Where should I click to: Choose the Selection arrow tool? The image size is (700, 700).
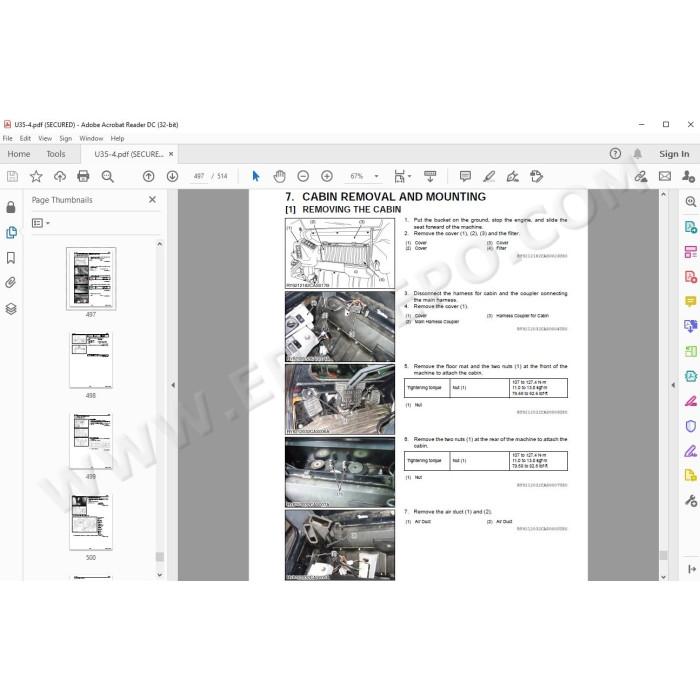point(256,176)
